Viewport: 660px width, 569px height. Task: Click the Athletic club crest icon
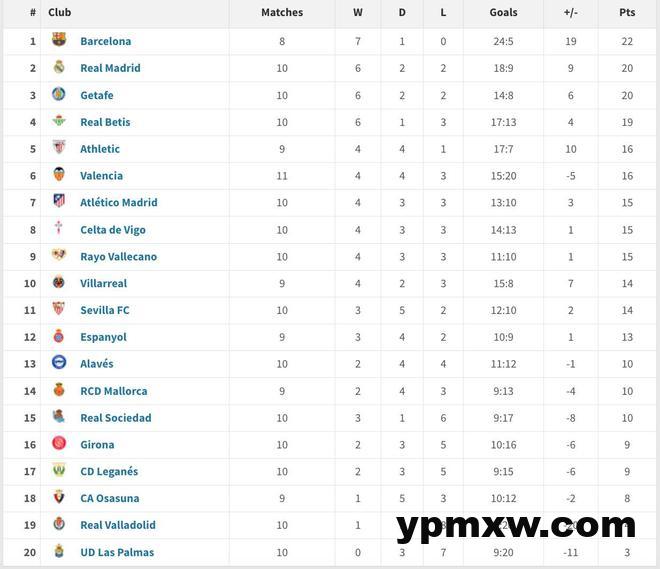pyautogui.click(x=59, y=148)
